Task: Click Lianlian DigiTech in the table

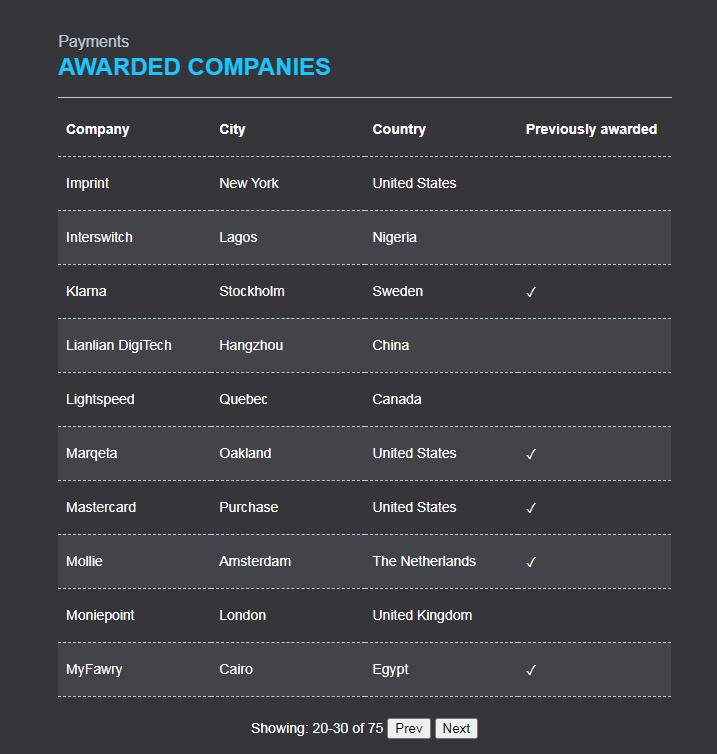Action: [119, 345]
